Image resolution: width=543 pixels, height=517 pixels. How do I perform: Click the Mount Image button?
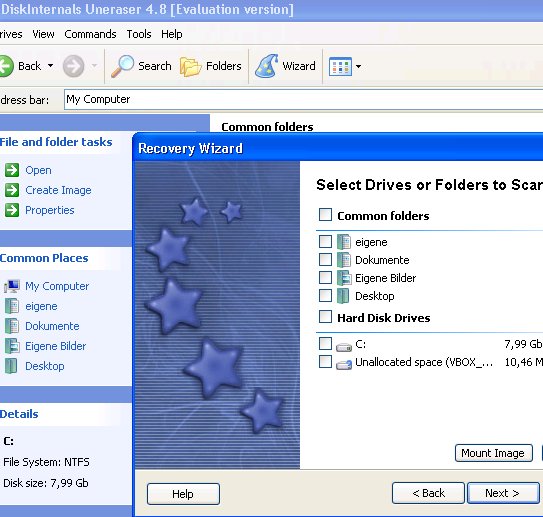[493, 453]
